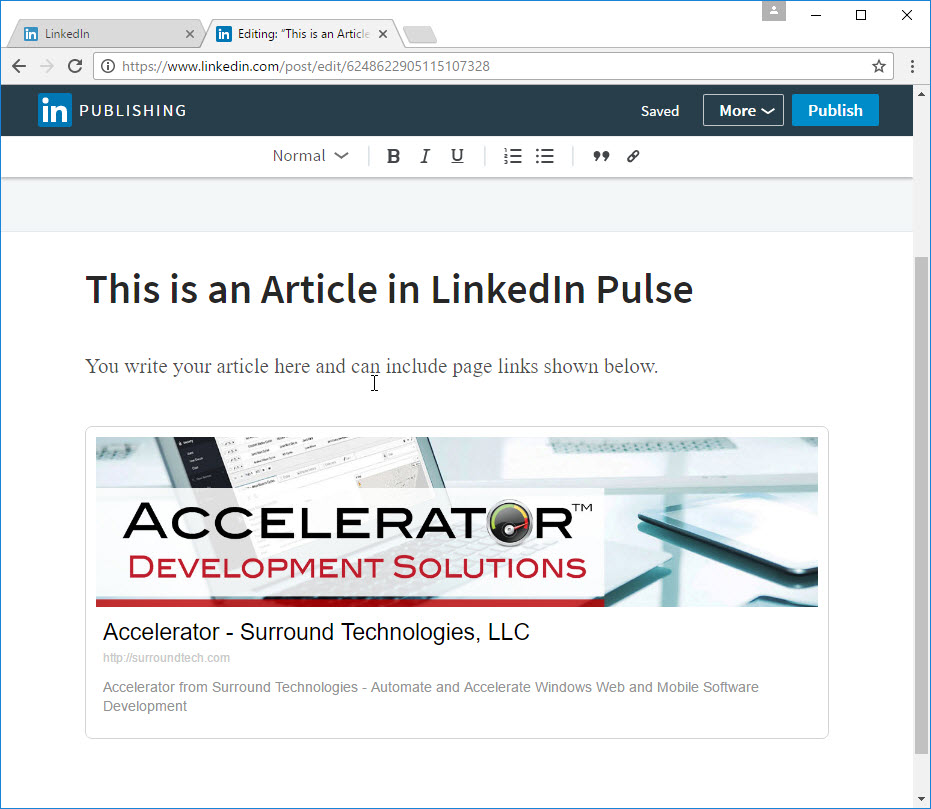The width and height of the screenshot is (931, 809).
Task: Click in the article body paragraph
Action: coord(372,366)
